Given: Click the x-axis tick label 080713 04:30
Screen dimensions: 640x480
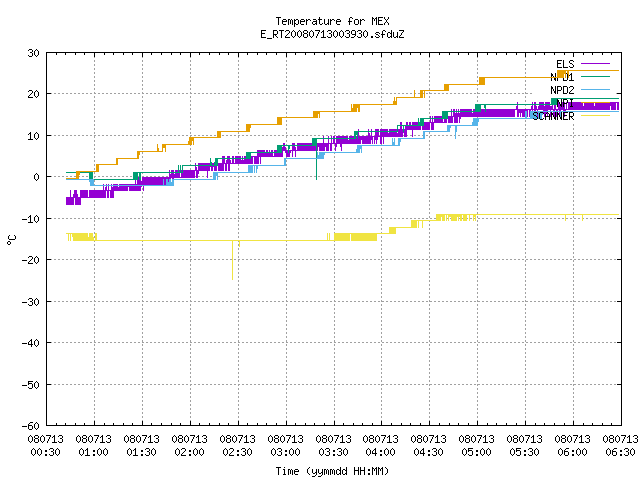Looking at the screenshot, I should 429,446.
